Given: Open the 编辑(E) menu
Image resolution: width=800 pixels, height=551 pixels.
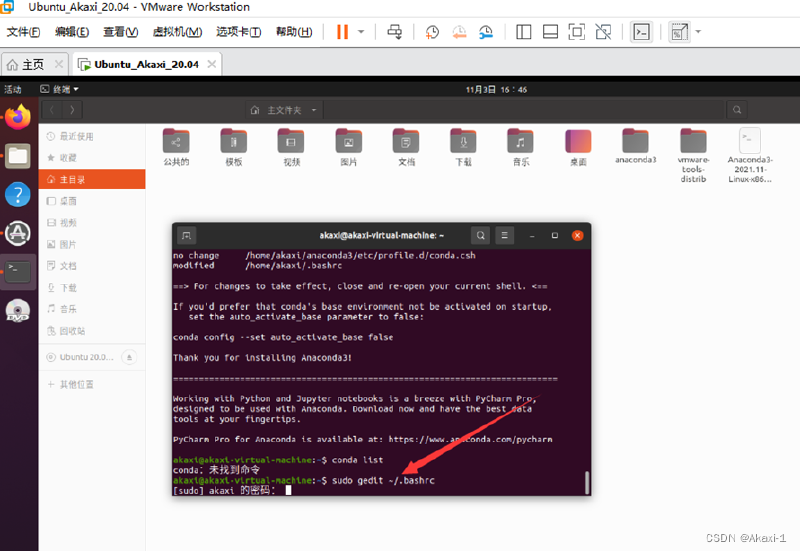Looking at the screenshot, I should click(72, 32).
